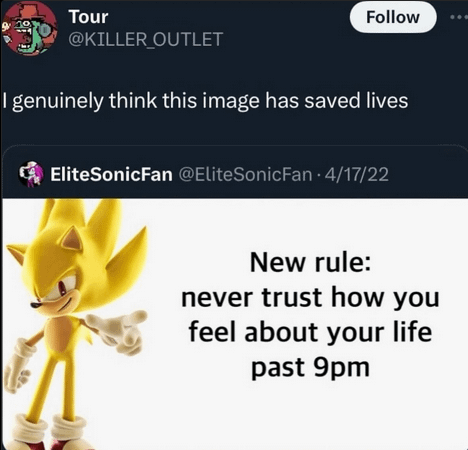The height and width of the screenshot is (450, 468).
Task: Open the three-dot more options menu
Action: (459, 17)
